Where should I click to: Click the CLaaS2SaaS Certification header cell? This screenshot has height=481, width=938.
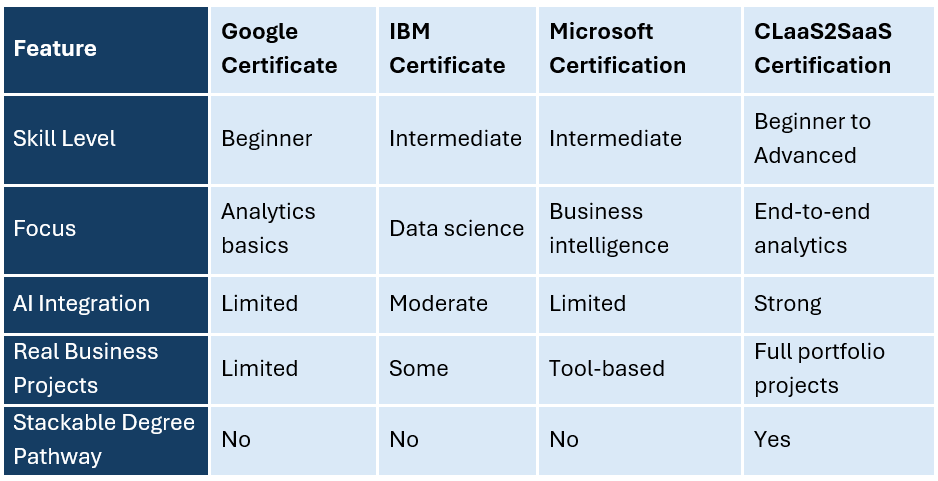click(838, 50)
